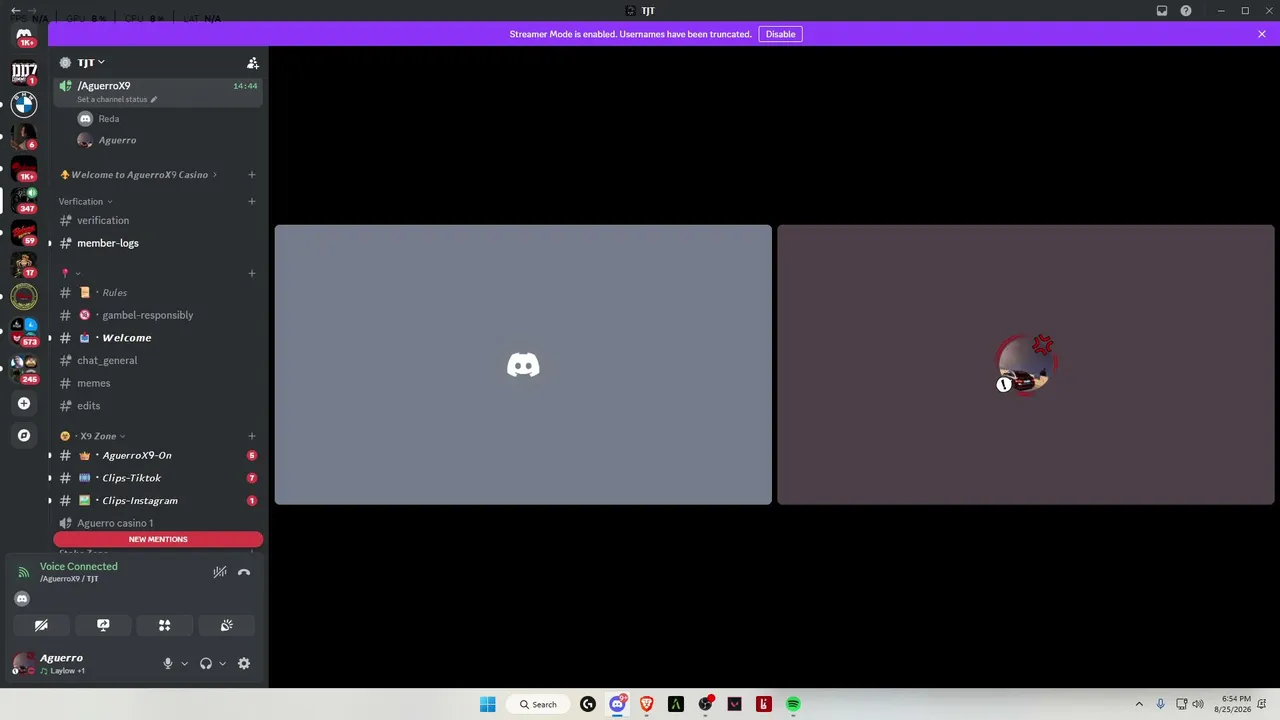The image size is (1280, 720).
Task: Share your screen
Action: [103, 625]
